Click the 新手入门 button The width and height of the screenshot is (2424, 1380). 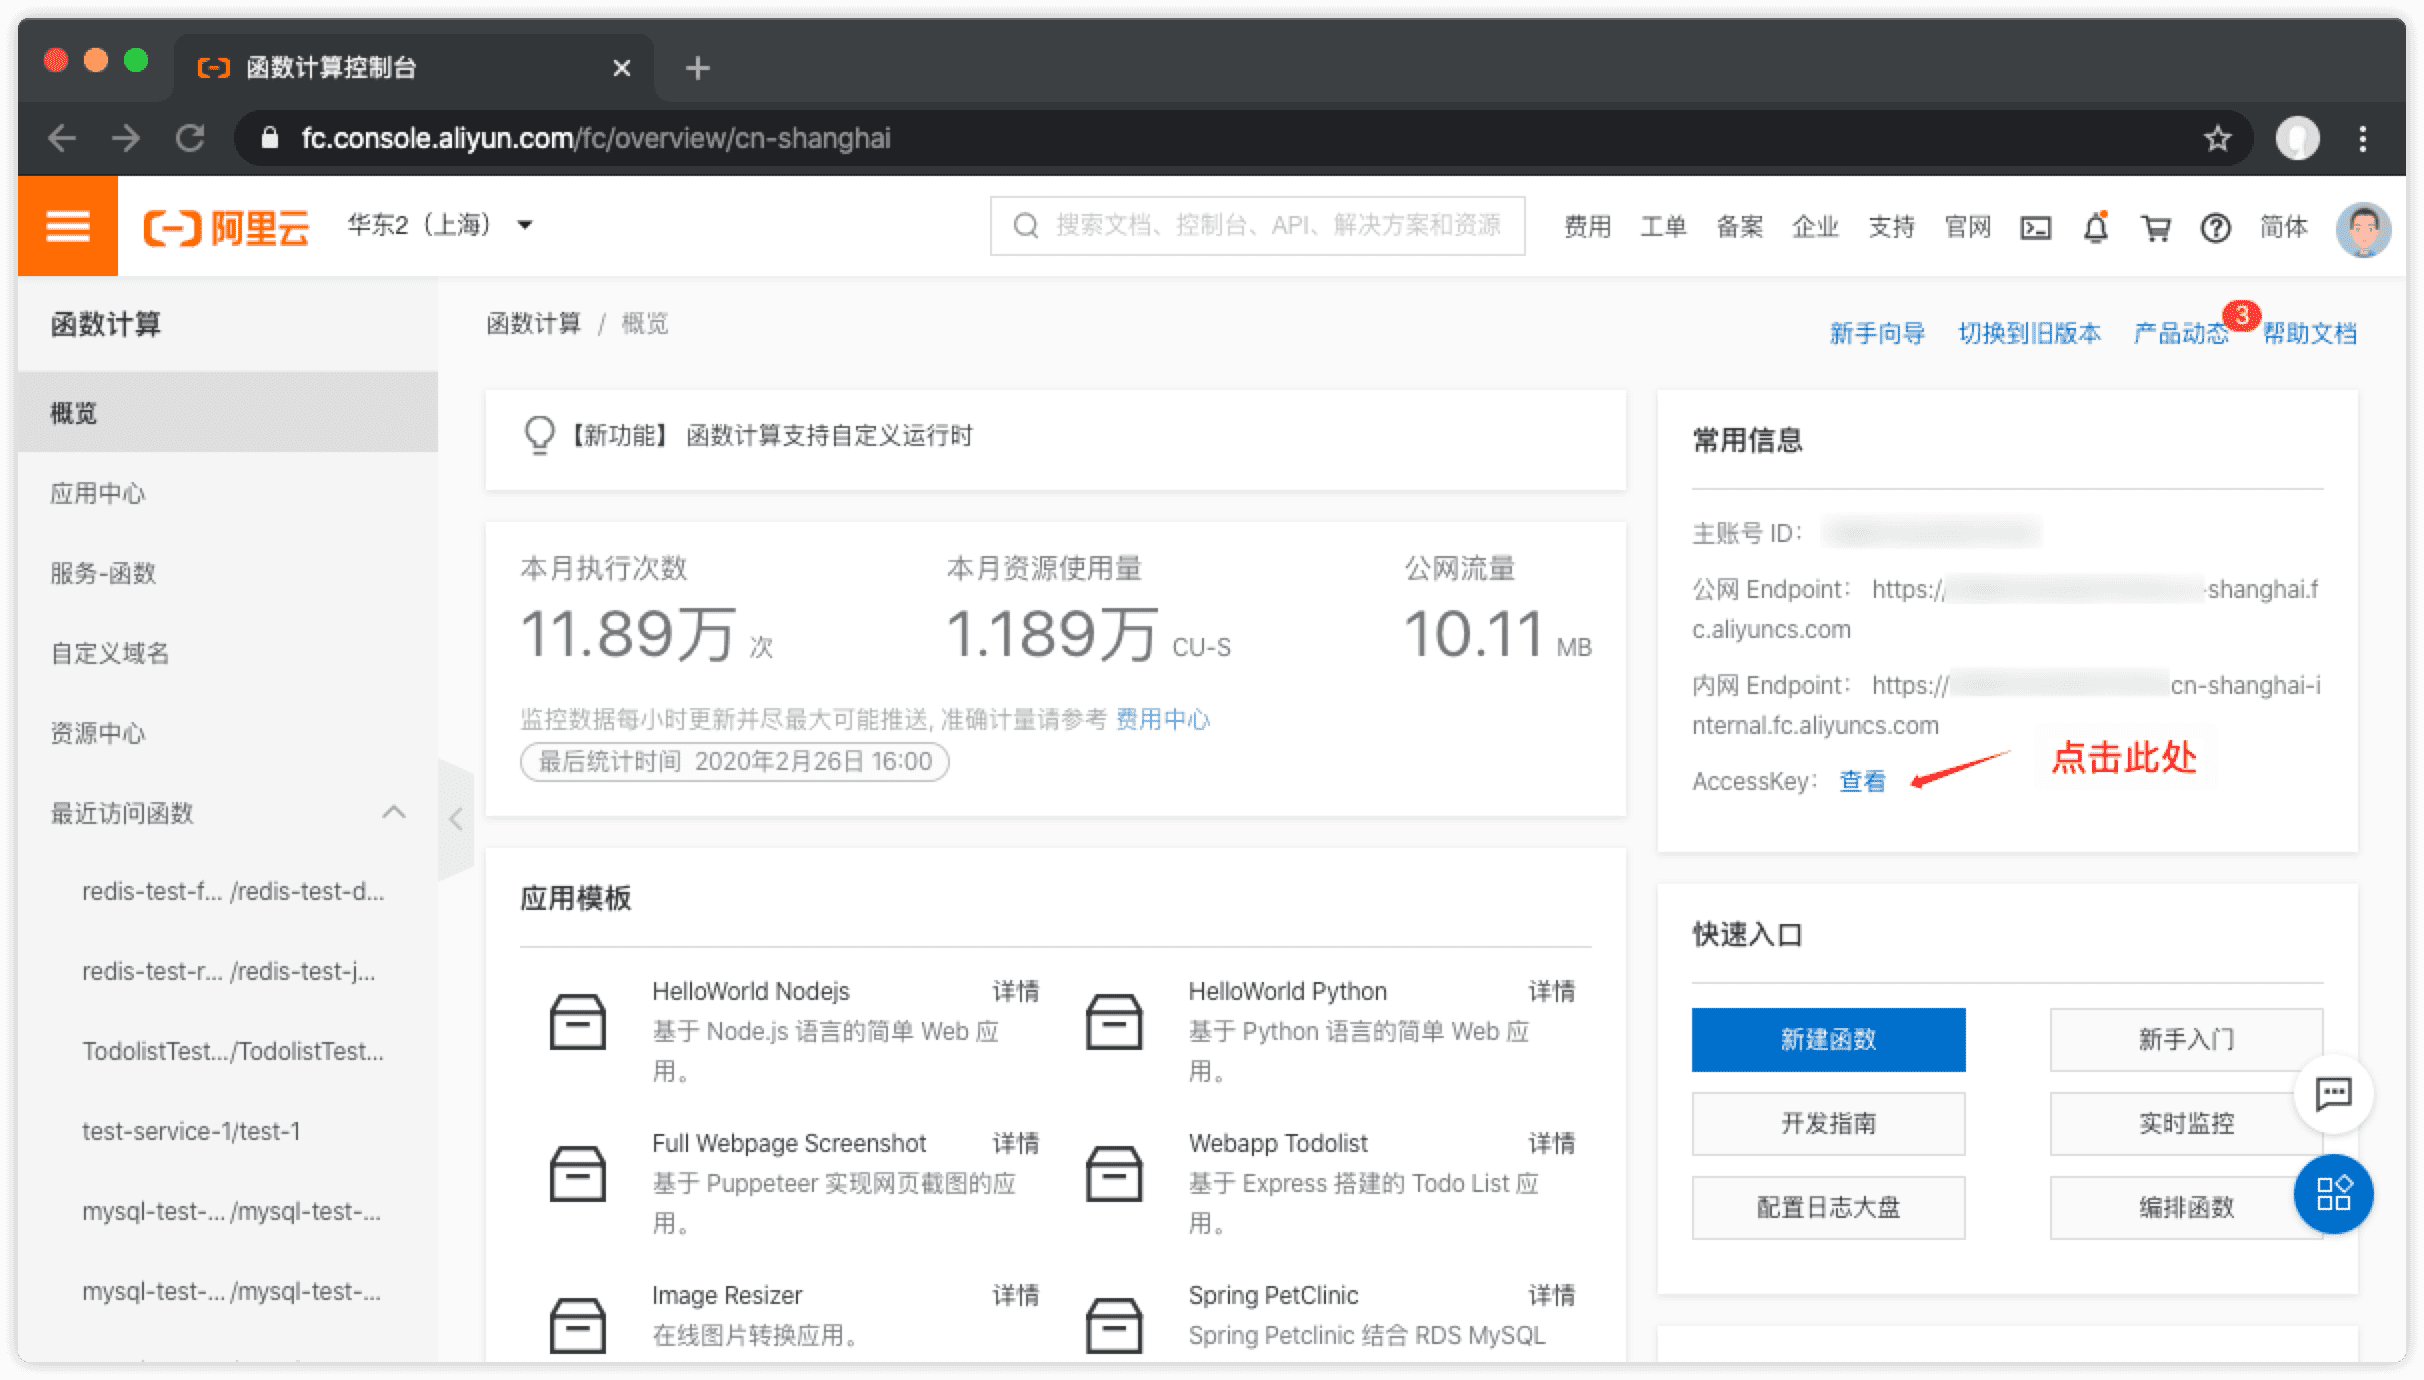pyautogui.click(x=2186, y=1040)
